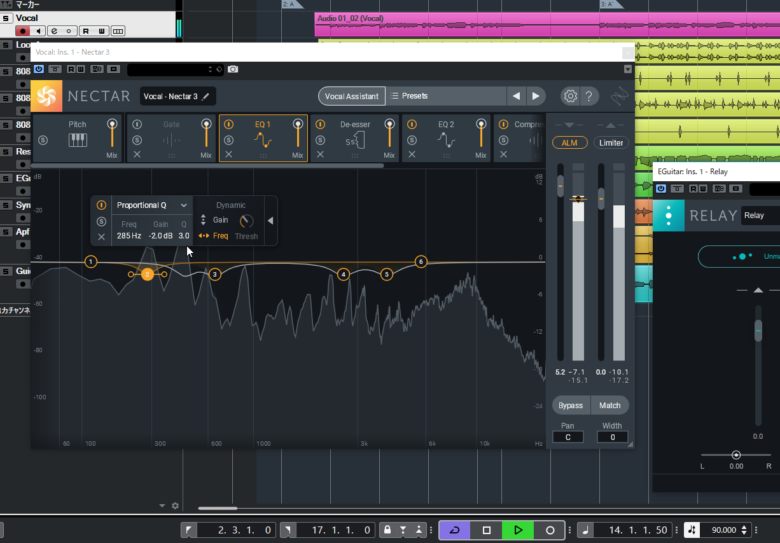The image size is (780, 543).
Task: Click EQ node 3
Action: (214, 274)
